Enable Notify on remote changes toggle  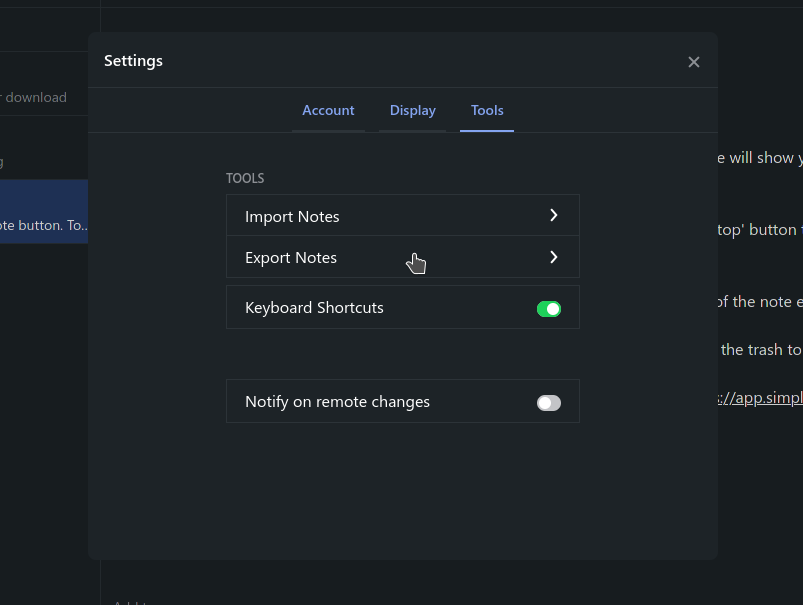click(549, 403)
